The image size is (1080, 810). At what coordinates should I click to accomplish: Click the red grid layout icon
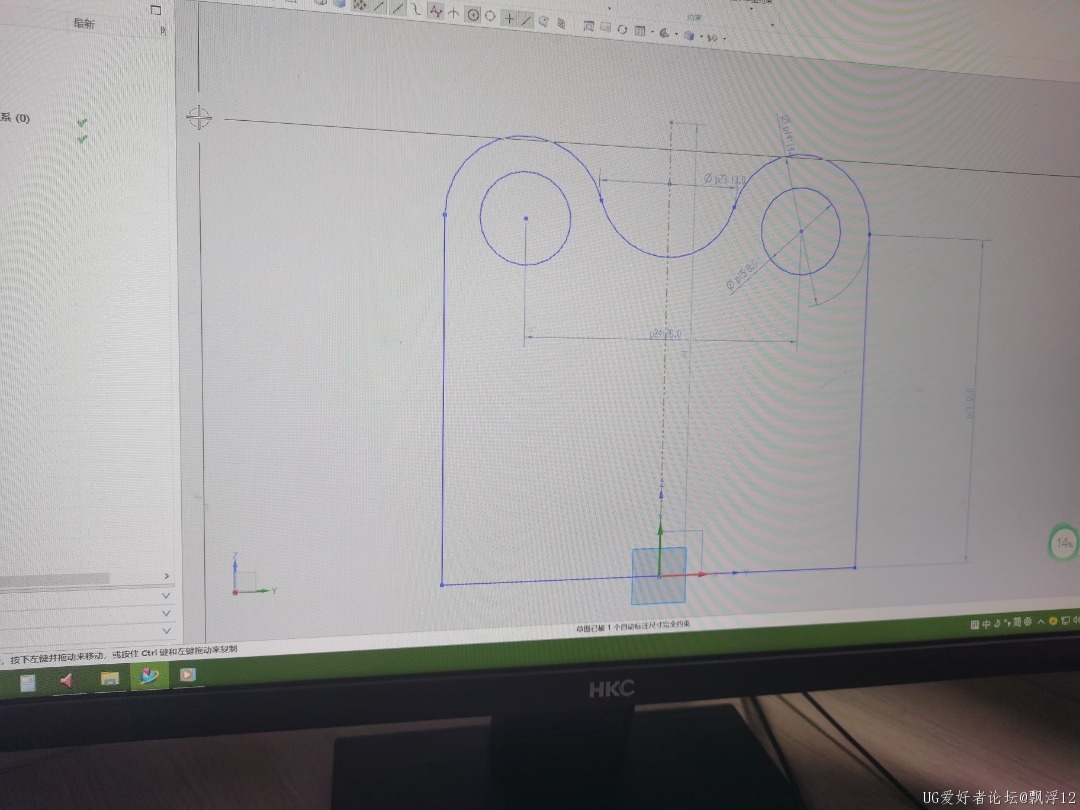(x=640, y=31)
